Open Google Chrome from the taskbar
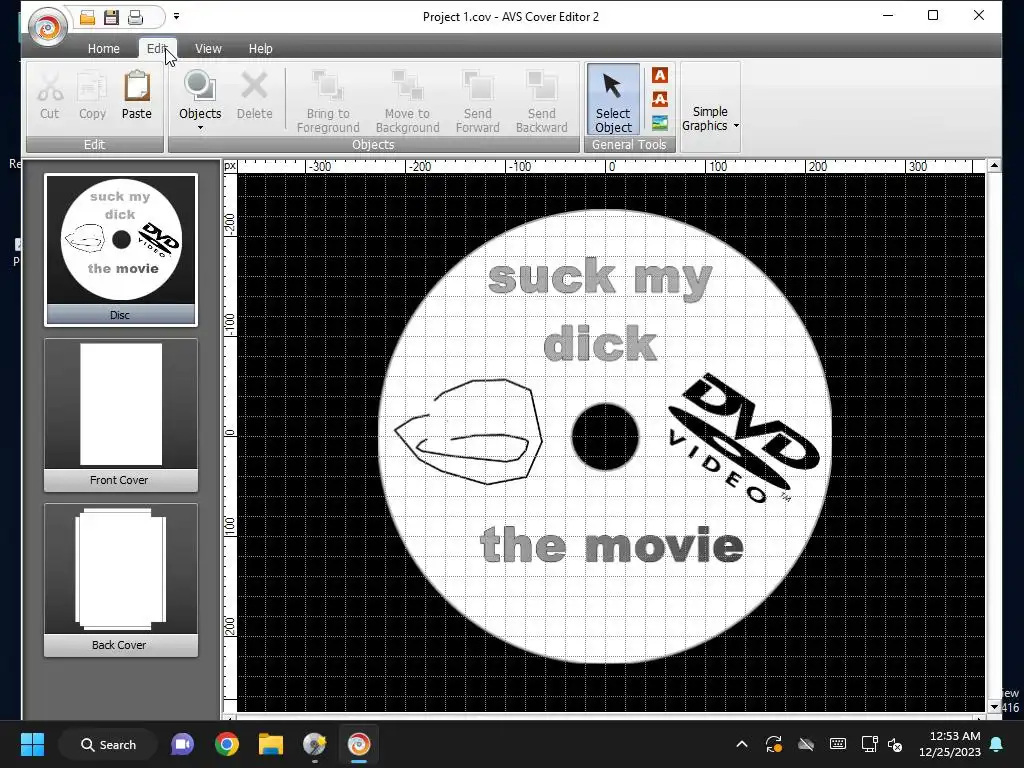 coord(227,744)
